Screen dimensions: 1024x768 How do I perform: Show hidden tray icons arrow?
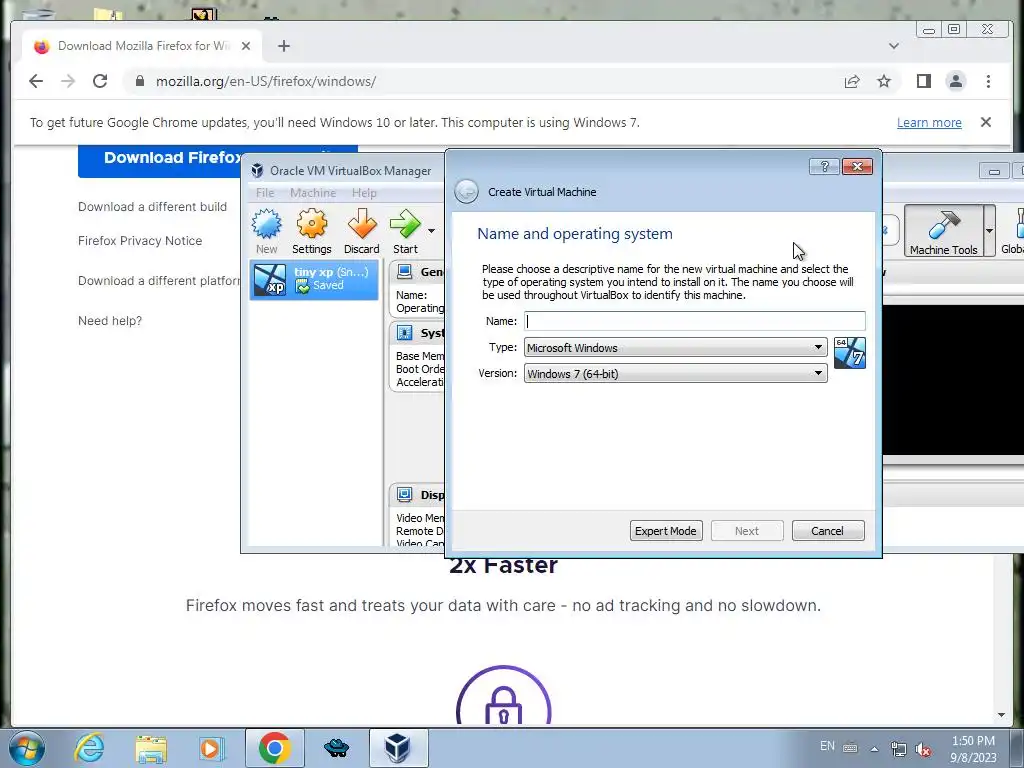click(x=874, y=748)
